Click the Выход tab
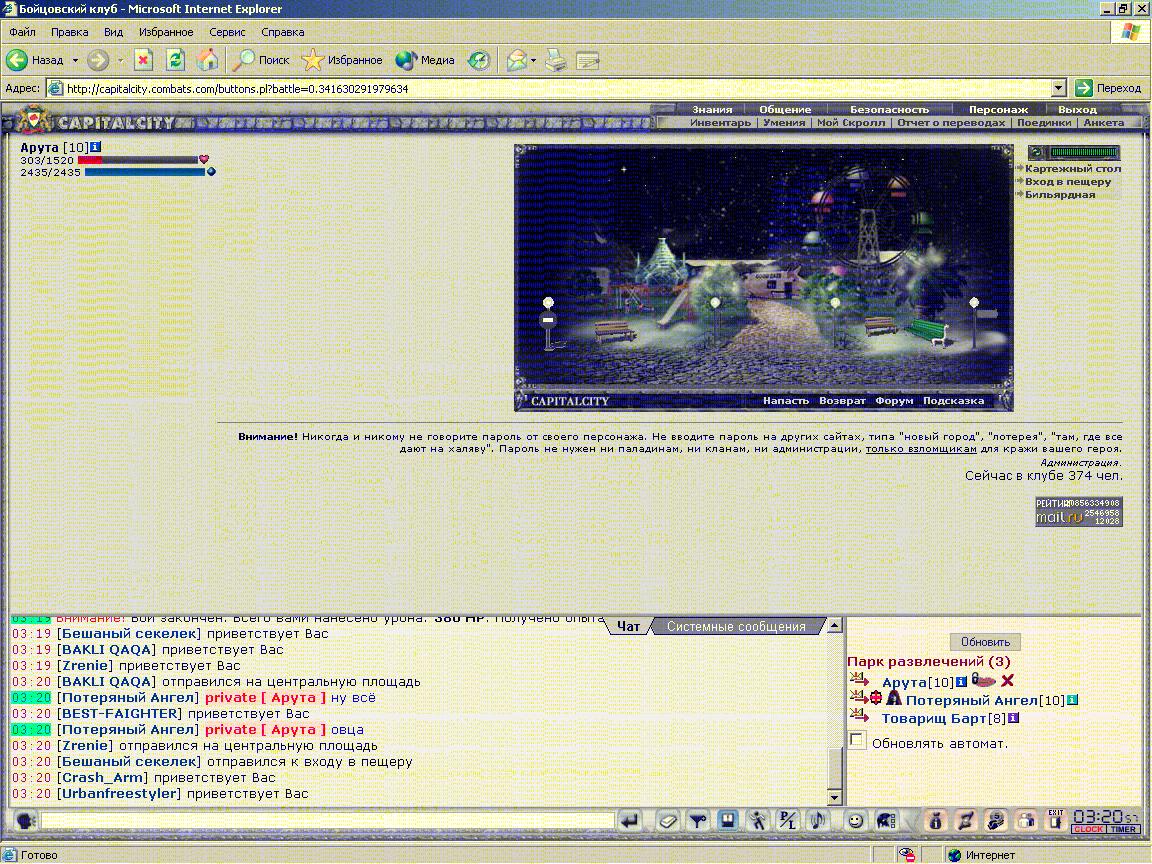1152x864 pixels. pyautogui.click(x=1077, y=109)
